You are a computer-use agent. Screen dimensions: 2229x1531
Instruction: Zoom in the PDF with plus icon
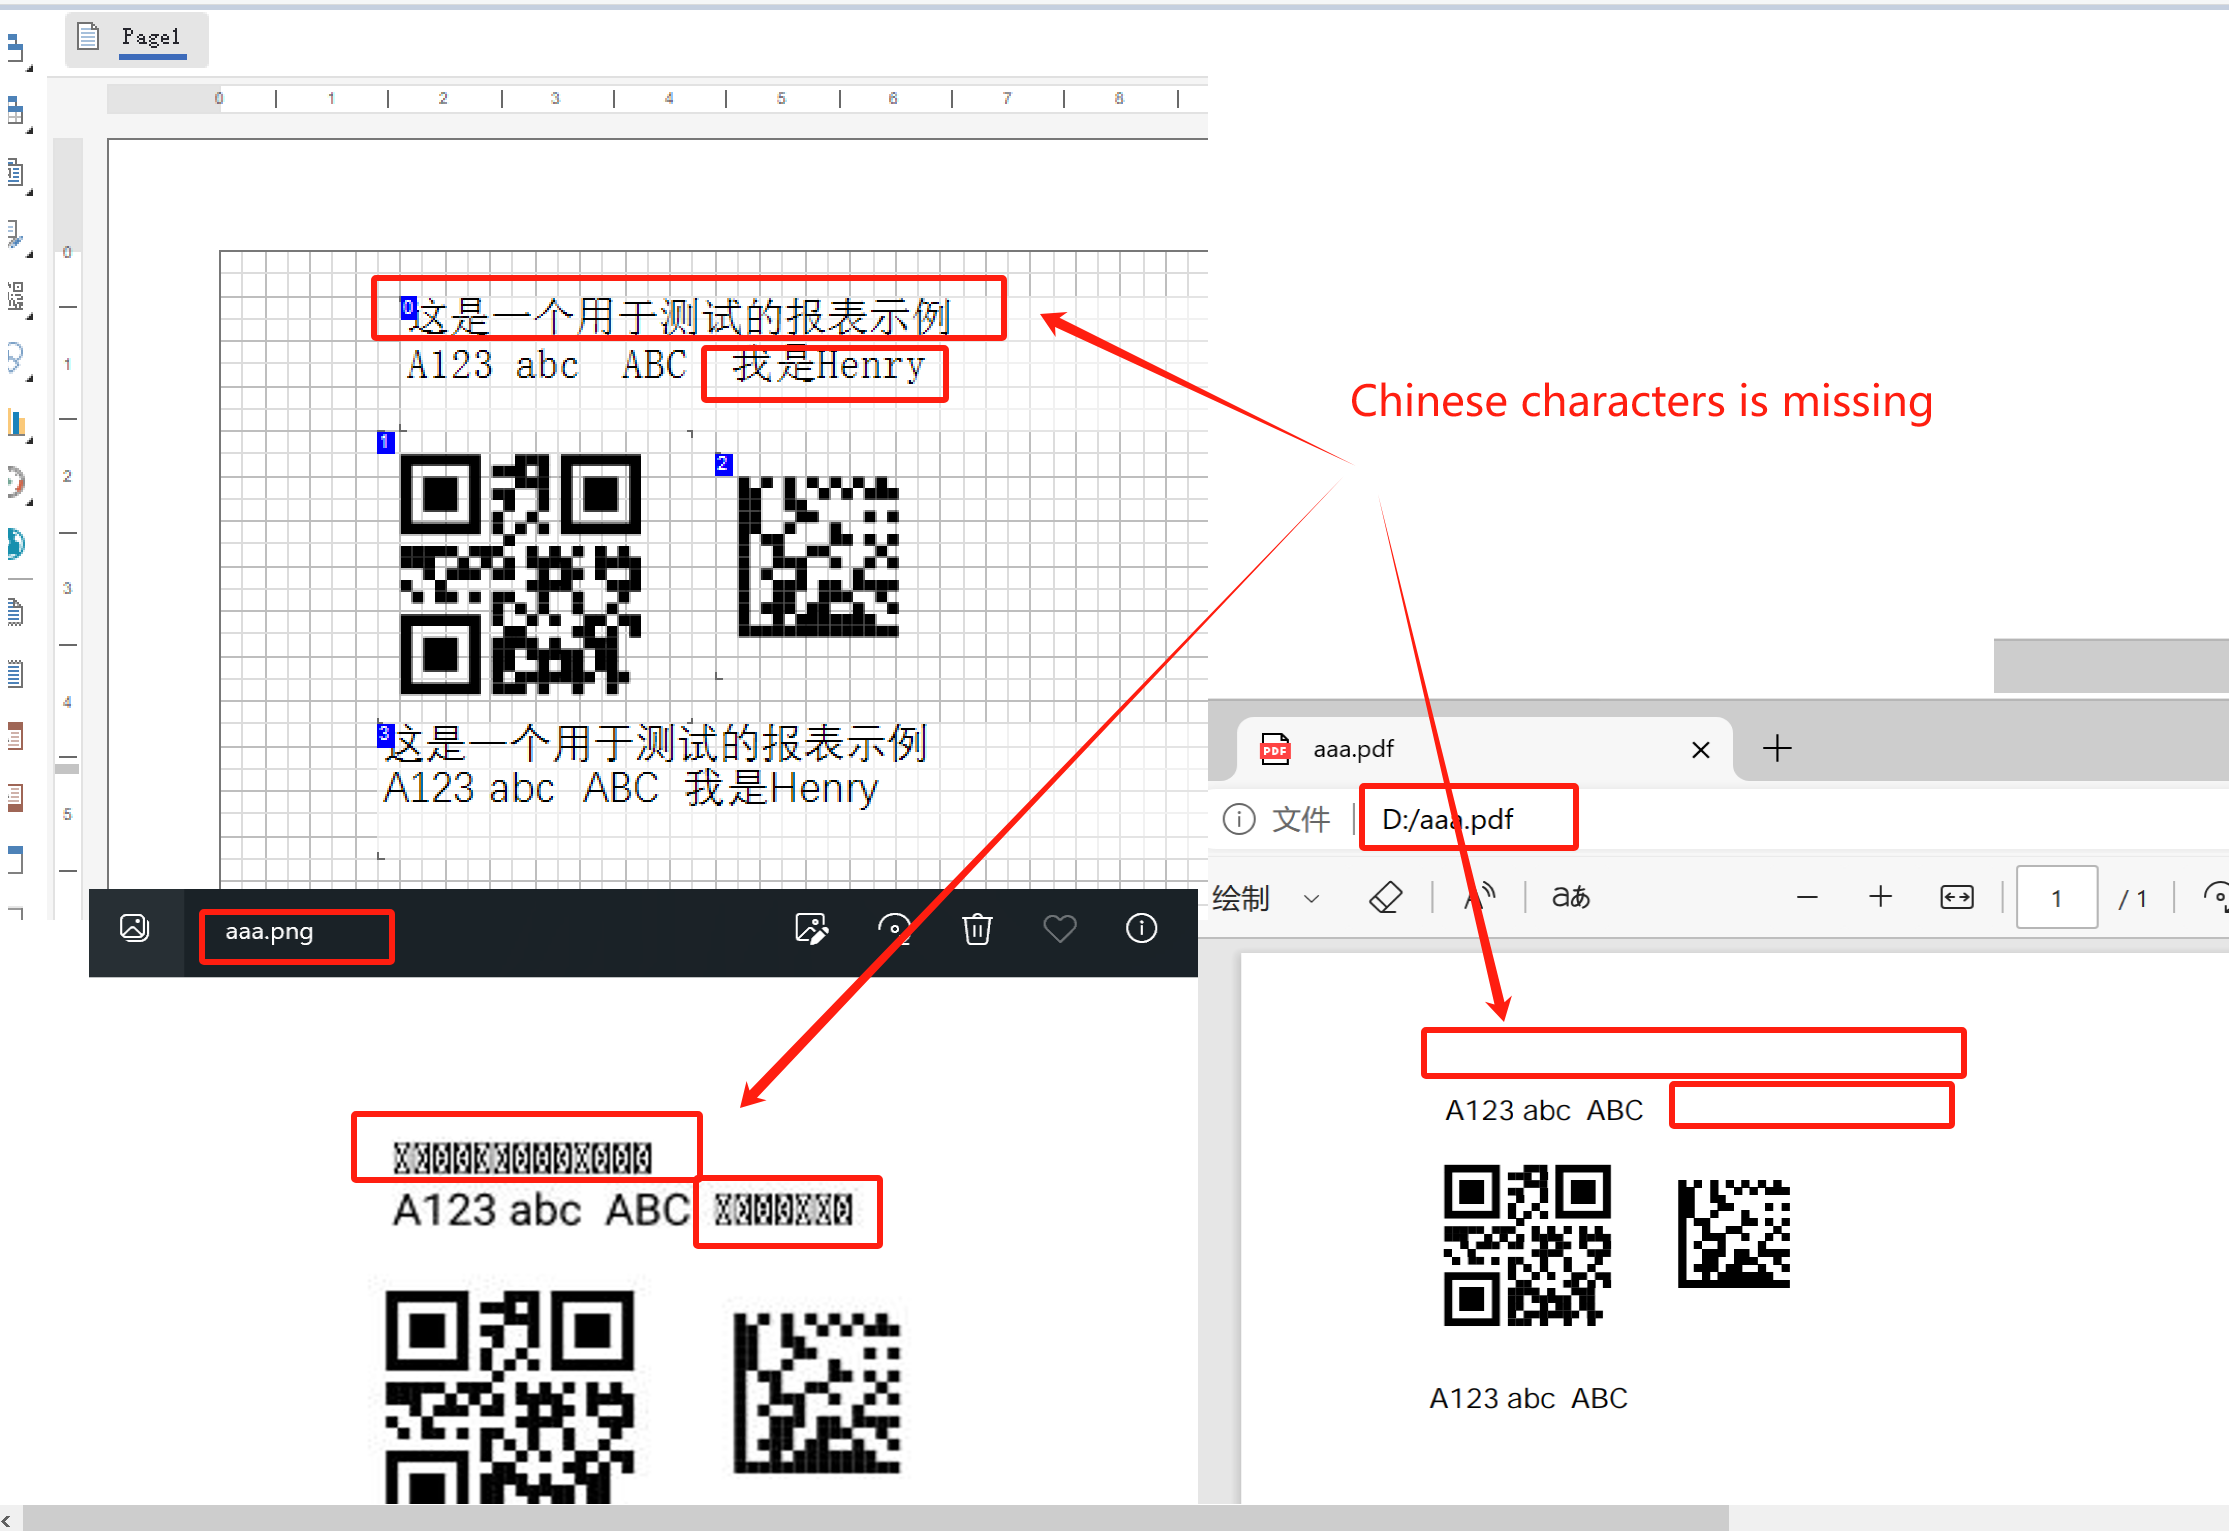[1880, 897]
